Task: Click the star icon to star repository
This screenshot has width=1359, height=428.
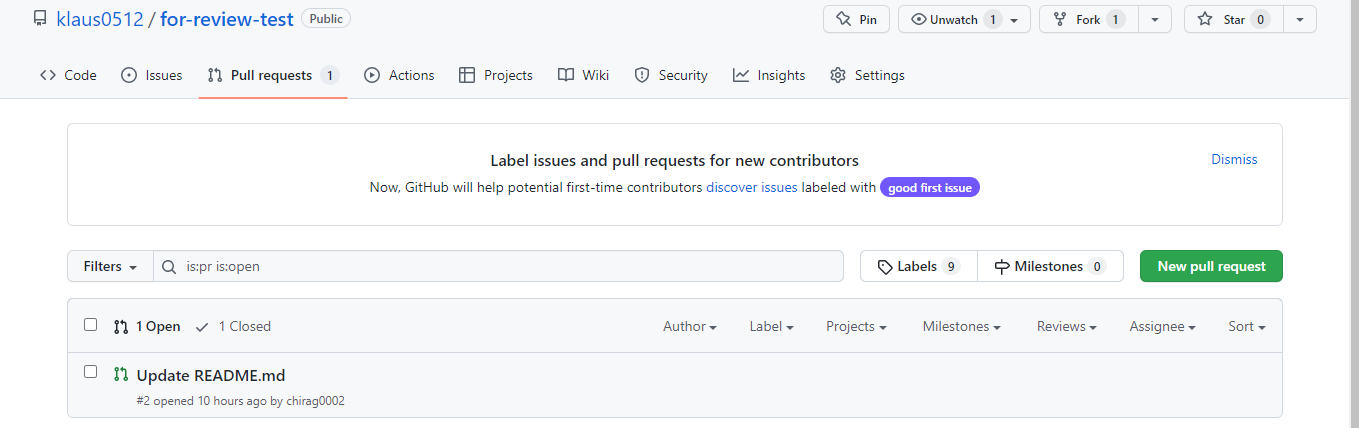Action: 1205,20
